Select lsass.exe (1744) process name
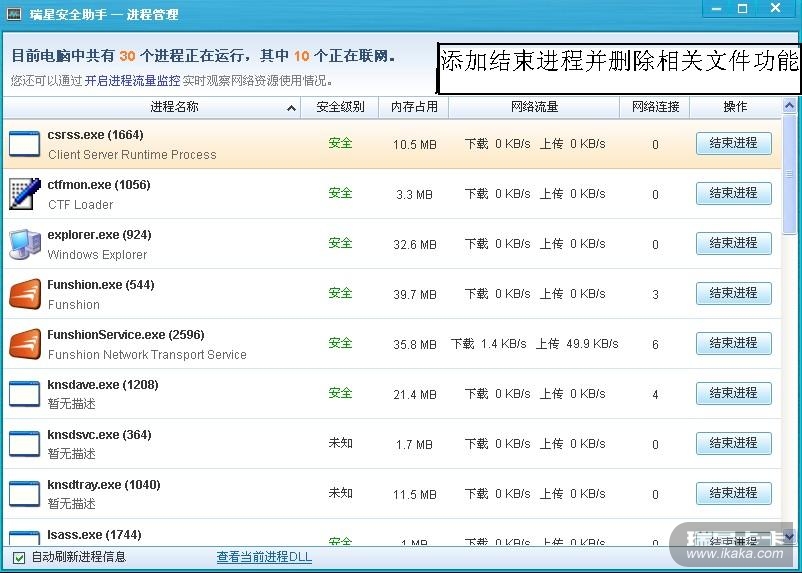 [94, 535]
